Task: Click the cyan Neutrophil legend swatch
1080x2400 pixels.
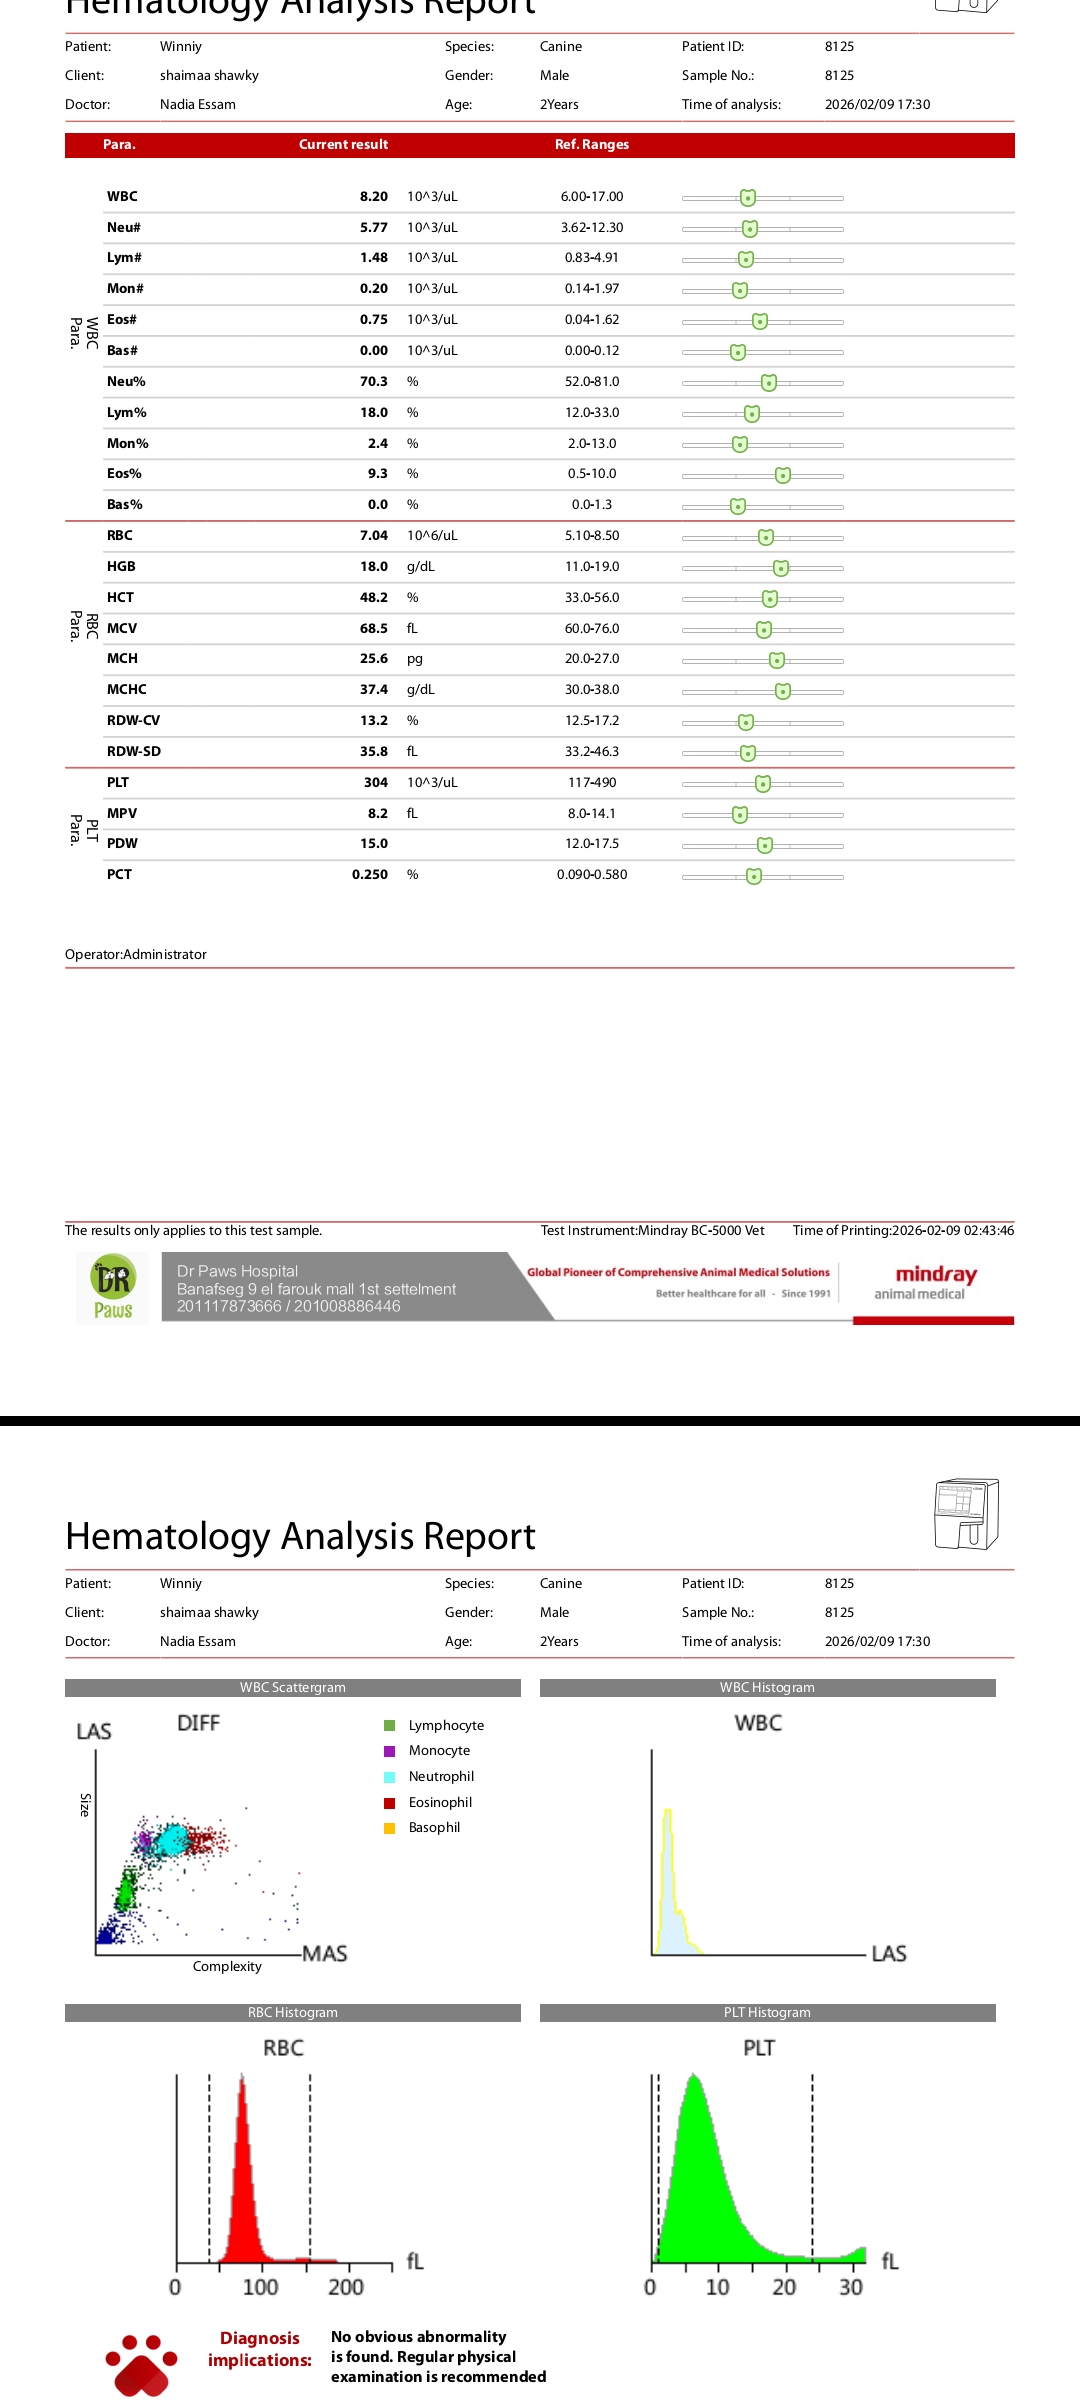Action: (390, 1777)
